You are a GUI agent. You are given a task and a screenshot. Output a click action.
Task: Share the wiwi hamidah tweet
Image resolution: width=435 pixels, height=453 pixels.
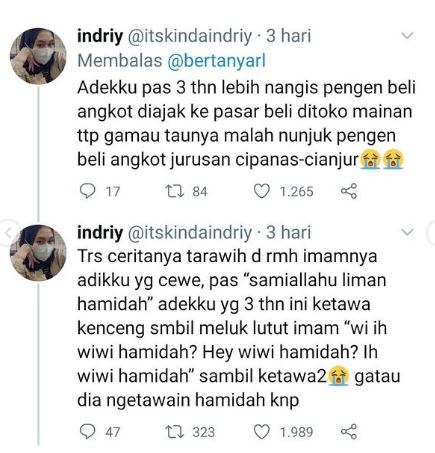pyautogui.click(x=349, y=432)
